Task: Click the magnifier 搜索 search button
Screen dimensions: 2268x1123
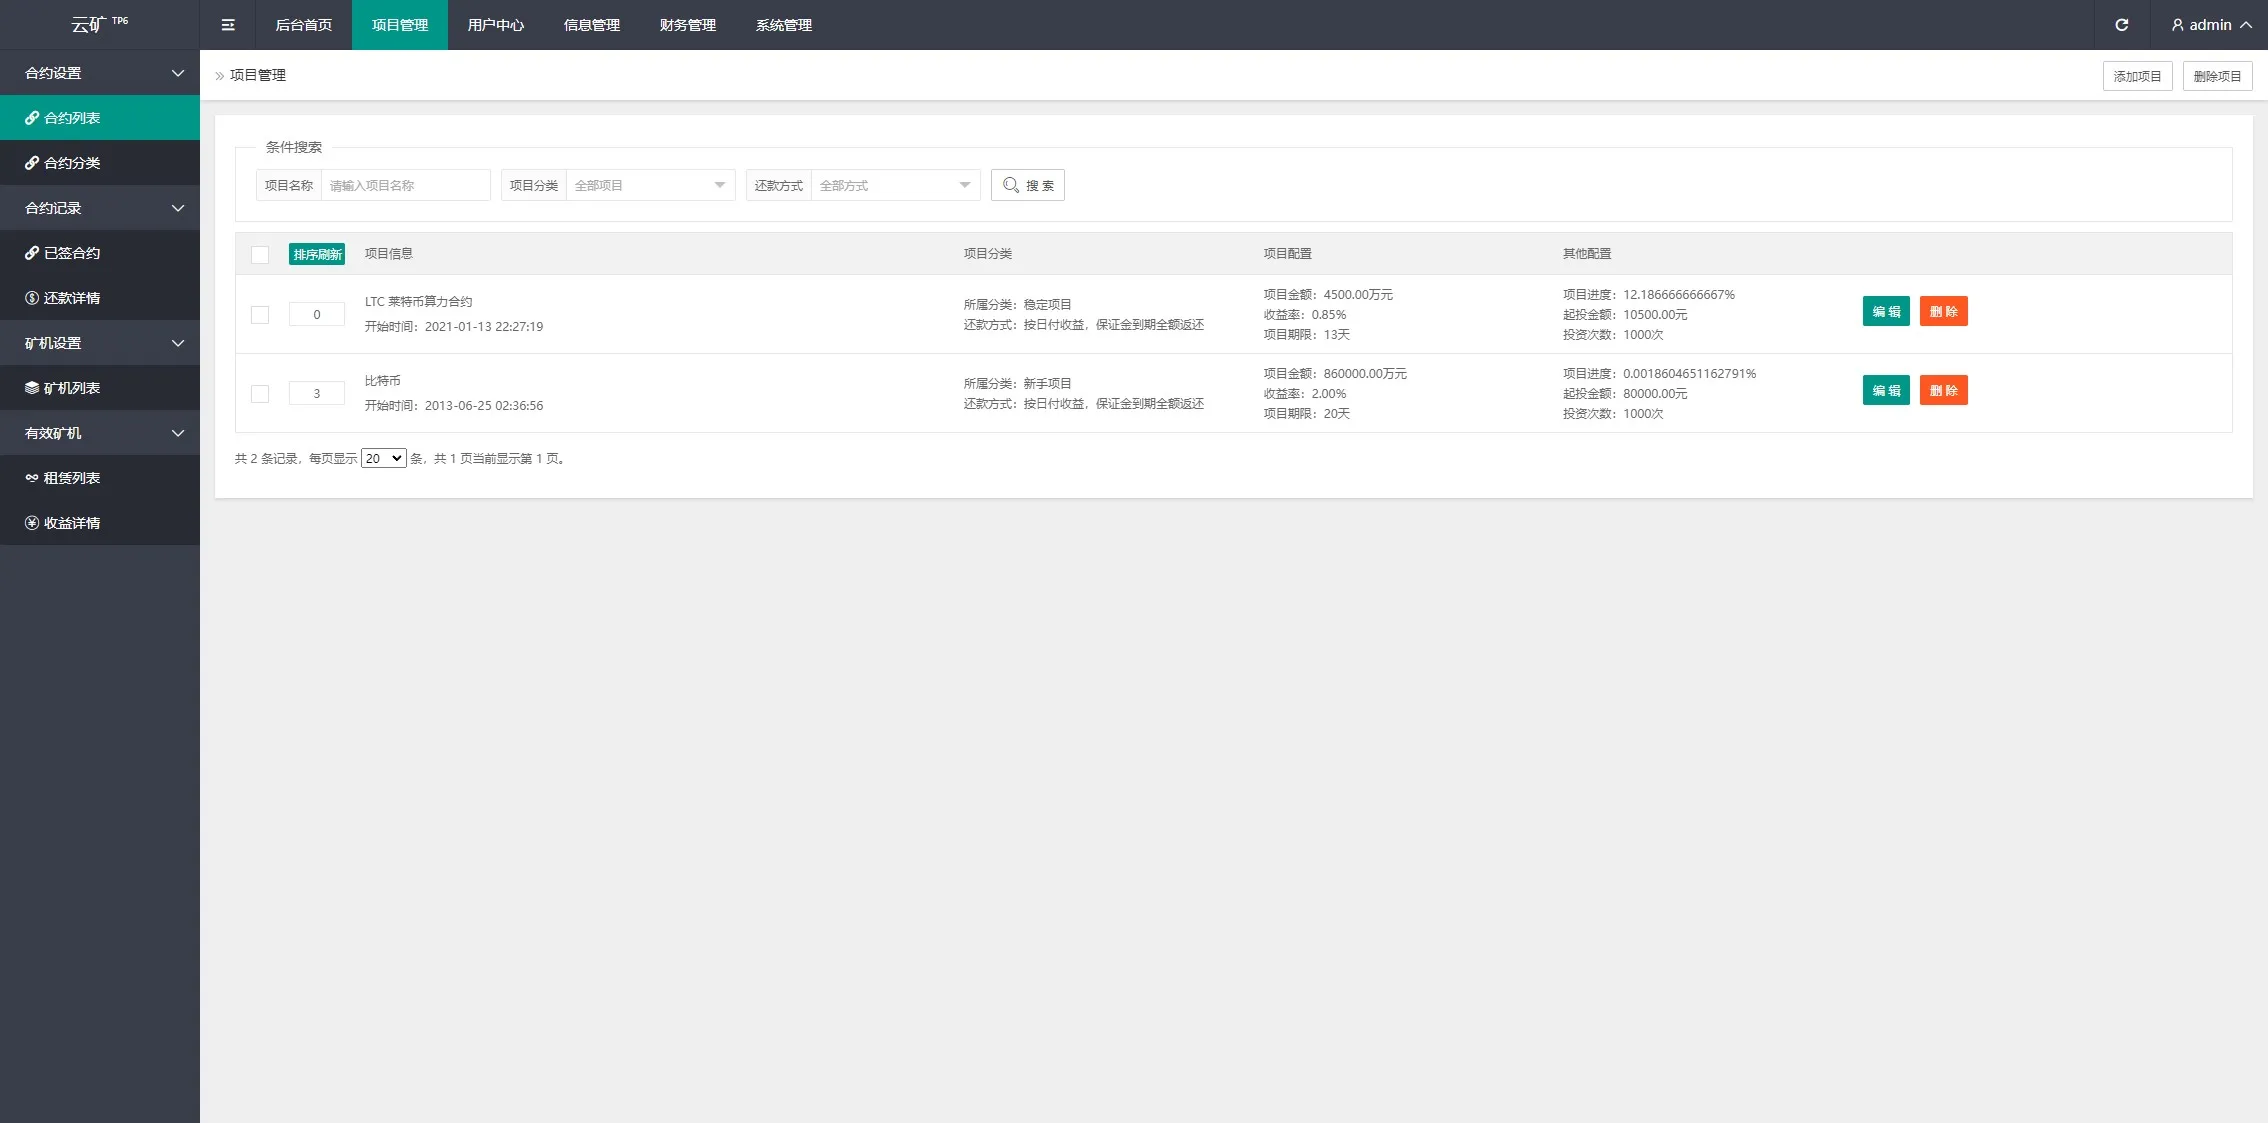Action: 1027,185
